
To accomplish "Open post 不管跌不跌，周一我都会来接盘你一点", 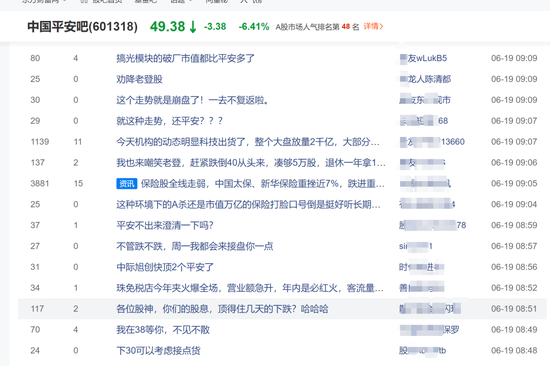I will coord(195,246).
